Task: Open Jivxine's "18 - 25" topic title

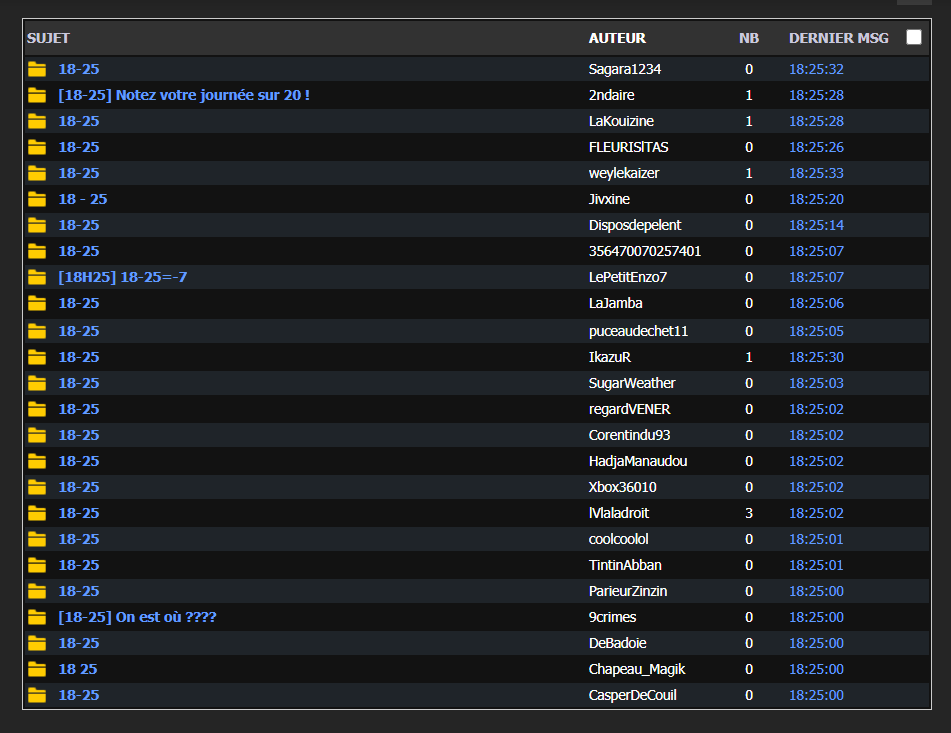Action: (x=83, y=199)
